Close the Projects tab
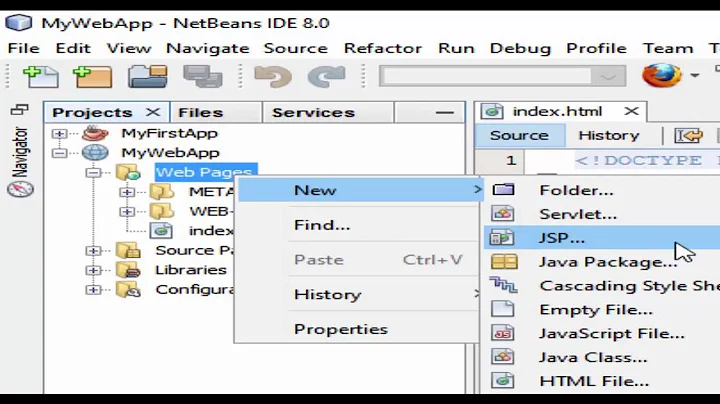 153,112
